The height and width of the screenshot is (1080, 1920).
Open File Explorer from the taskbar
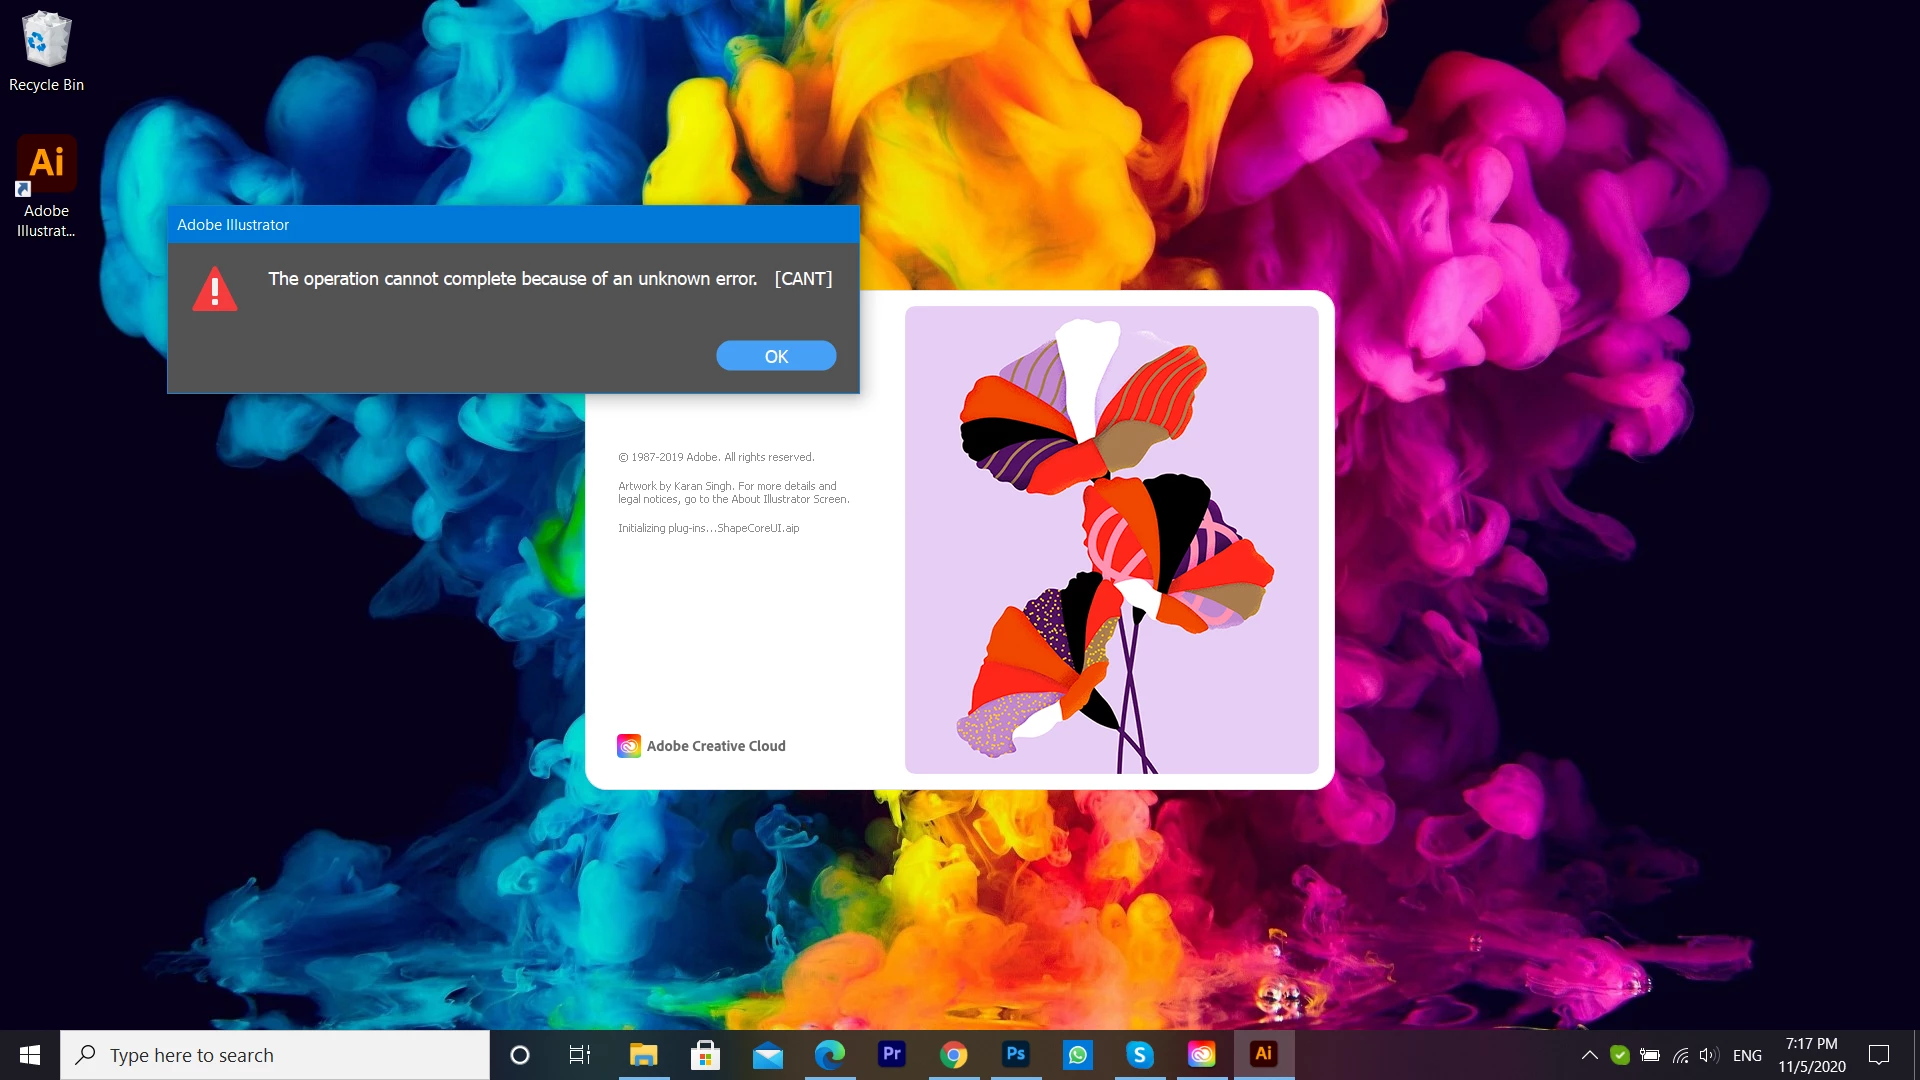tap(643, 1055)
